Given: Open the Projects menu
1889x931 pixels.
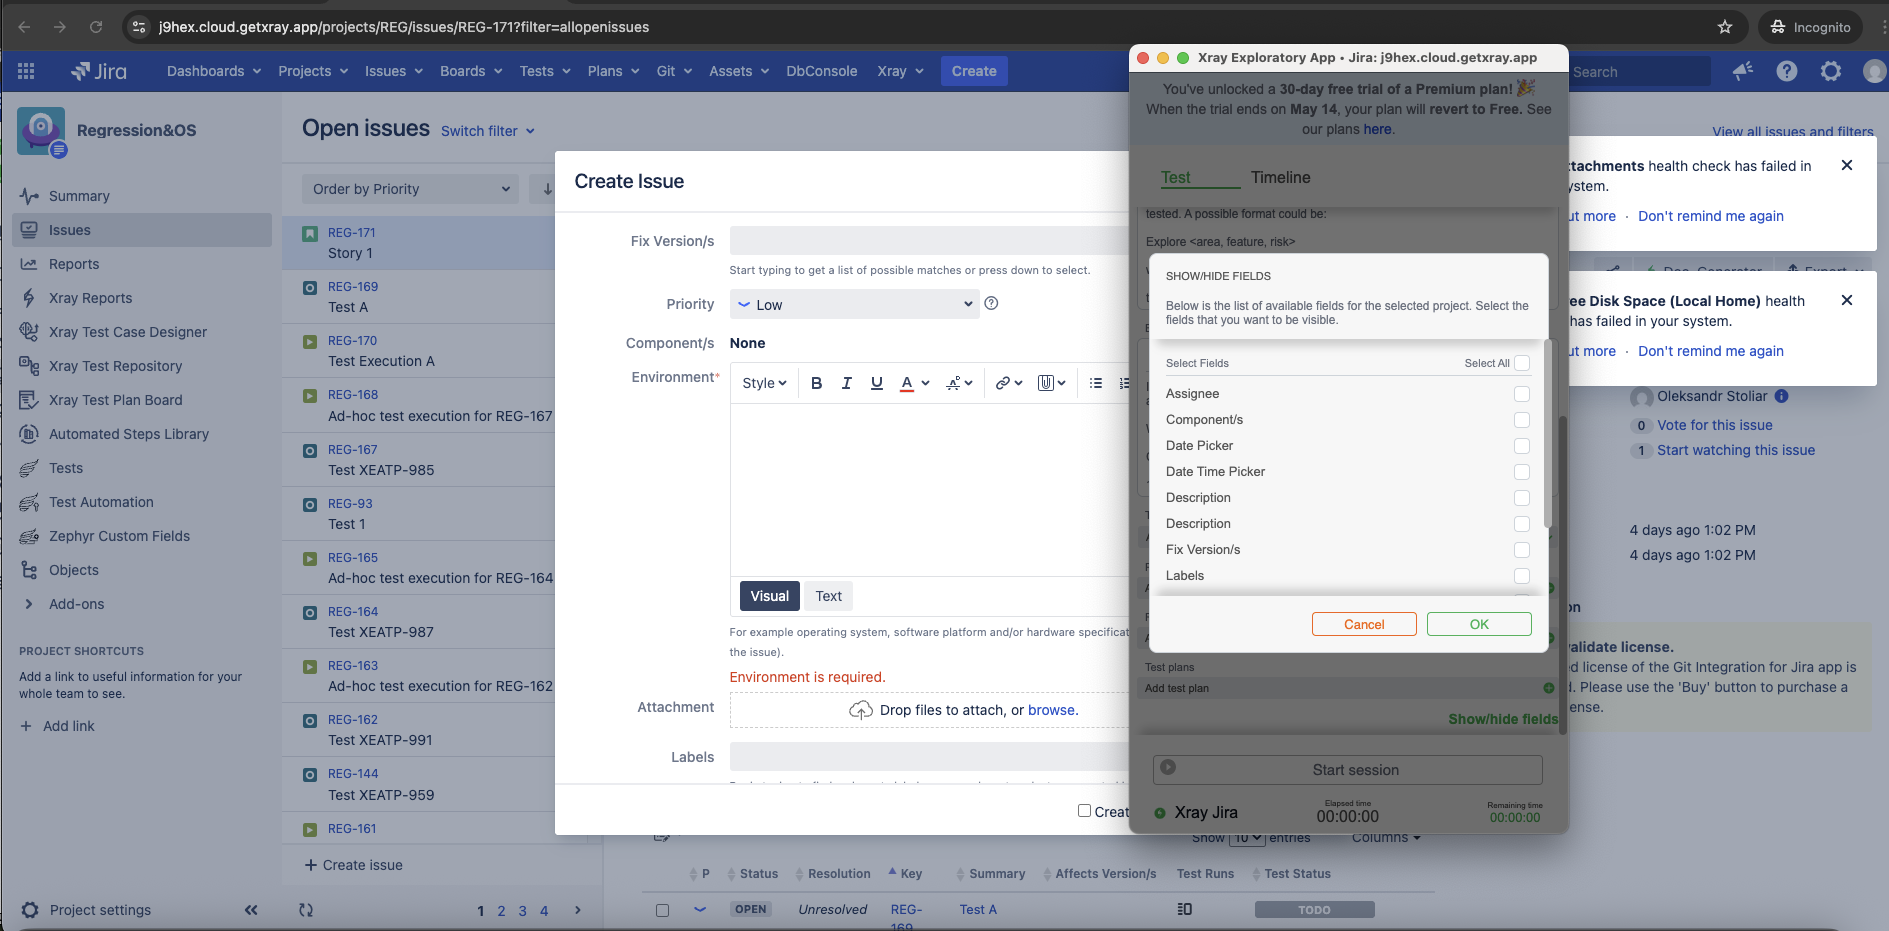Looking at the screenshot, I should point(313,71).
